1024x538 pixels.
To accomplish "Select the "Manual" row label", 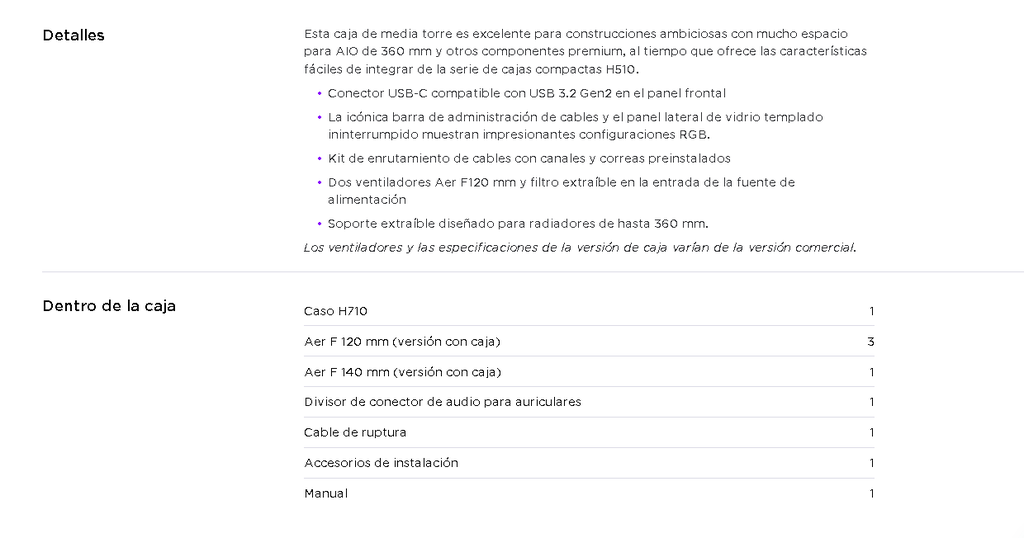I will (326, 493).
